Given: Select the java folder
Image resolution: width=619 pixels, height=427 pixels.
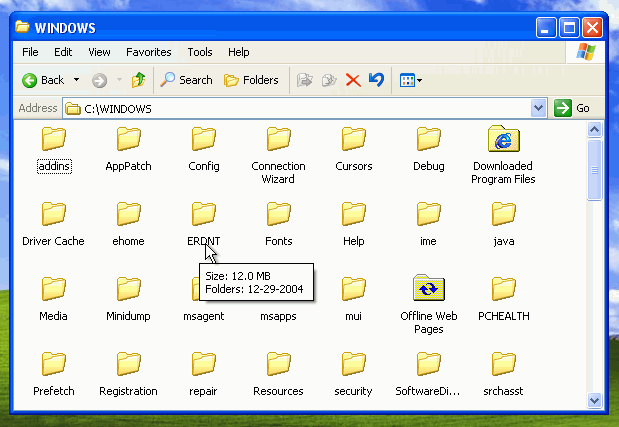Looking at the screenshot, I should (x=504, y=225).
